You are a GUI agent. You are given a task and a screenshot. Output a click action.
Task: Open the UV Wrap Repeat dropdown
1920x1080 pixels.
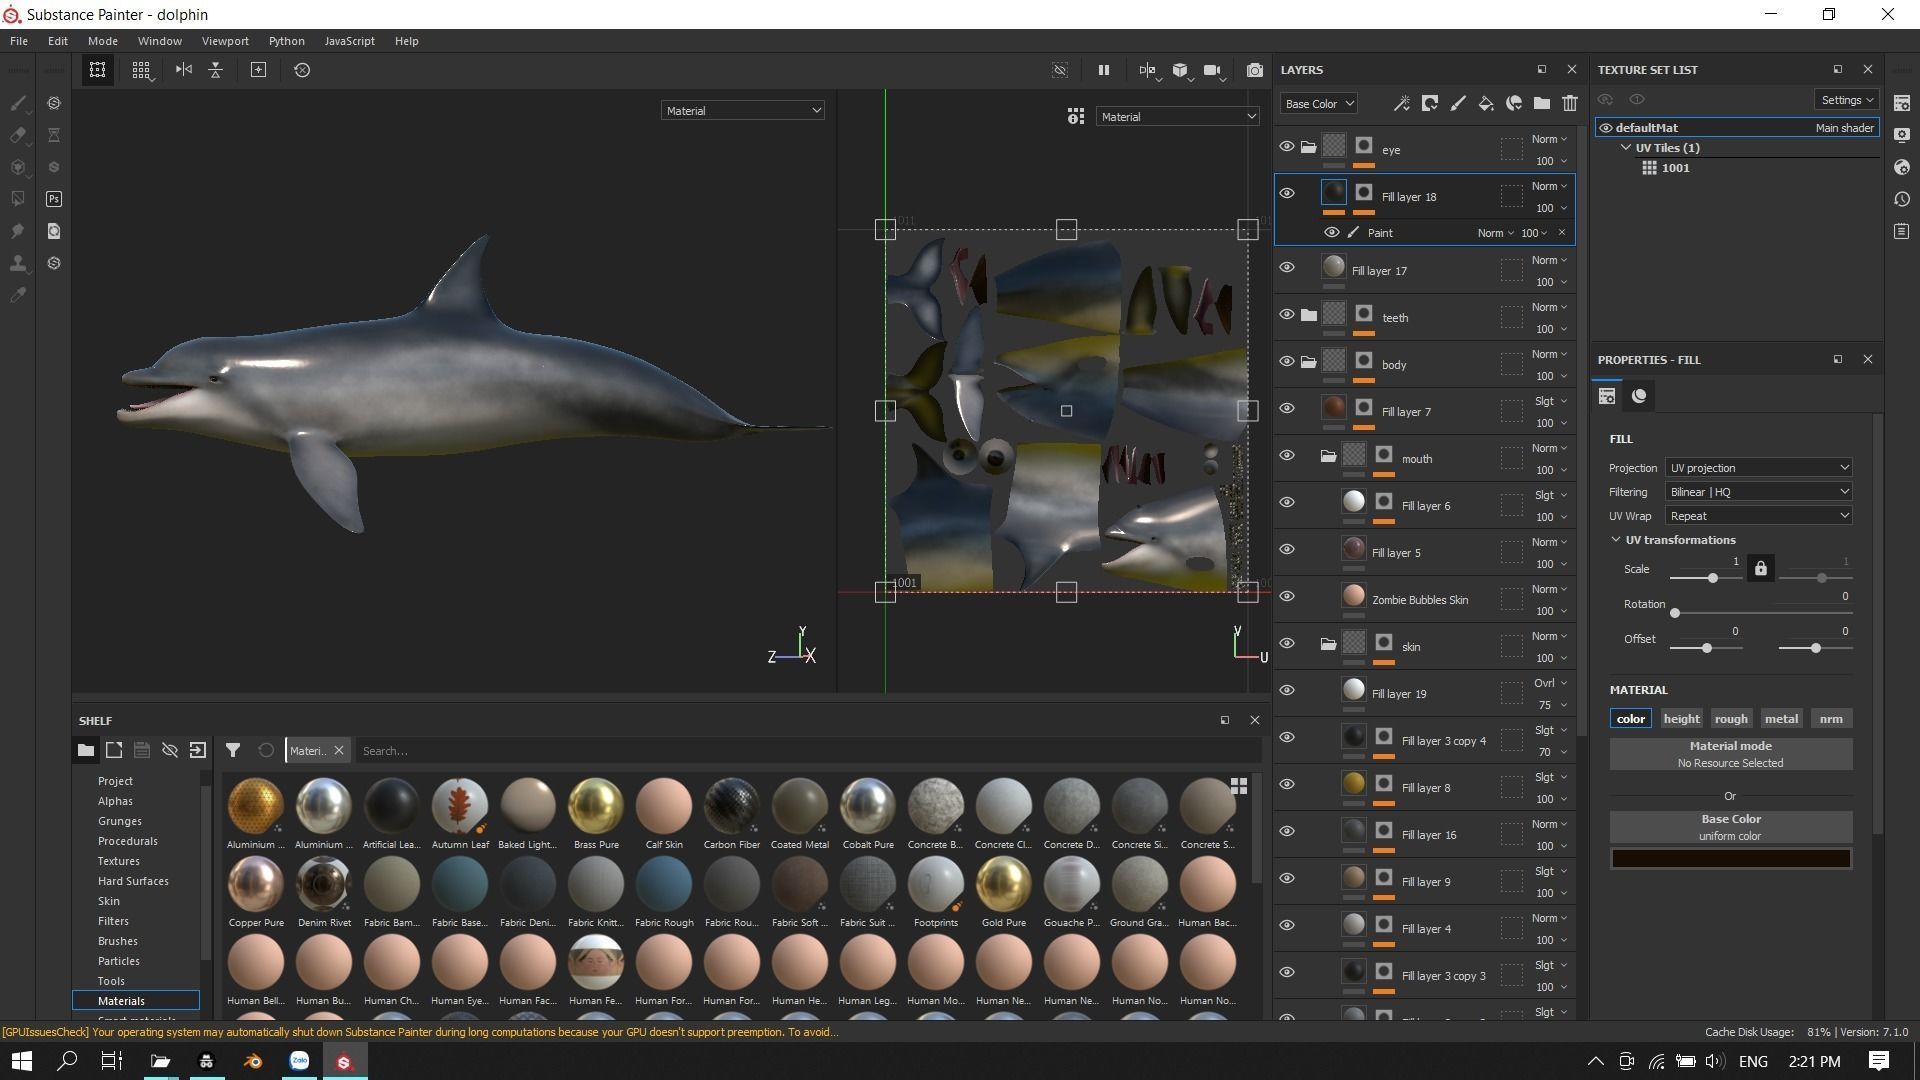[x=1758, y=516]
